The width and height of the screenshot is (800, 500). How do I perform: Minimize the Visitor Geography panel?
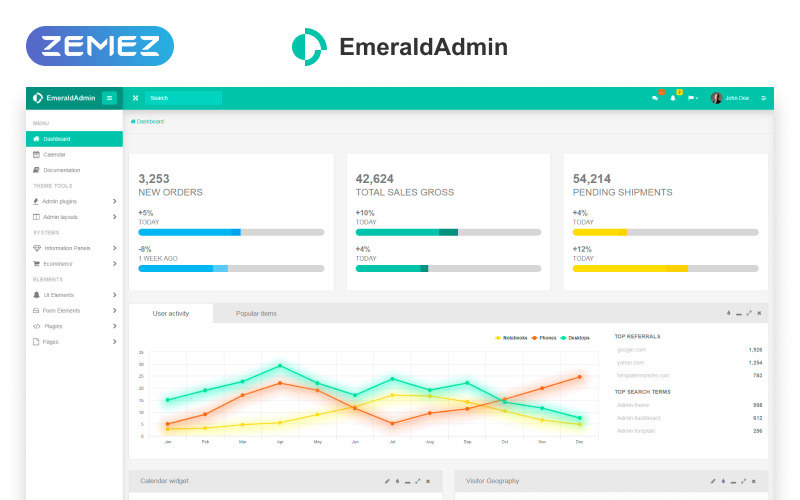pos(733,482)
